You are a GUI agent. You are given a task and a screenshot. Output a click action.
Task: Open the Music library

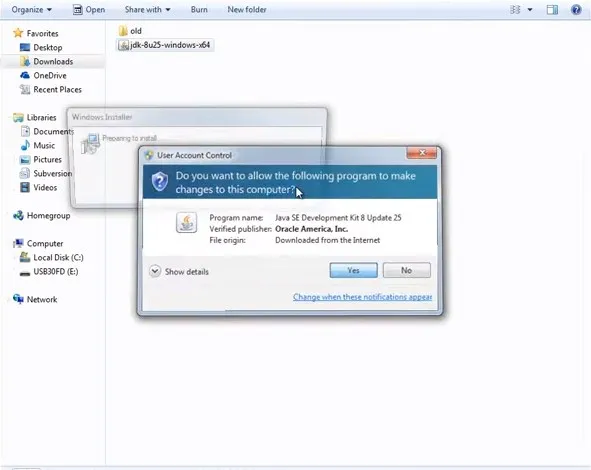pos(44,145)
